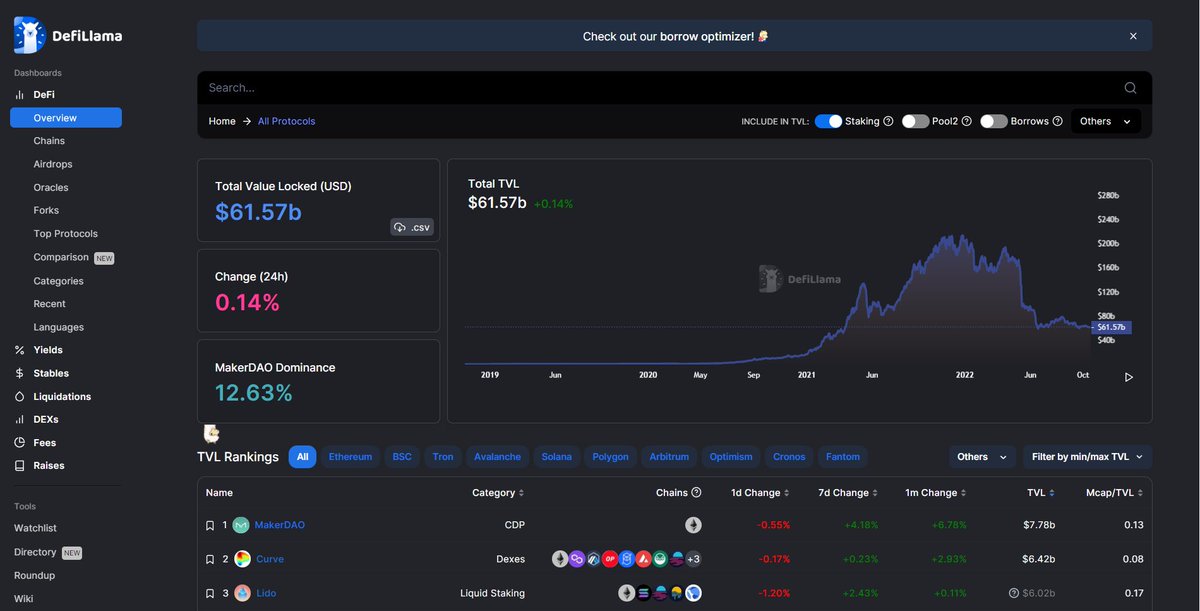Close the borrow optimizer banner

[x=1133, y=36]
